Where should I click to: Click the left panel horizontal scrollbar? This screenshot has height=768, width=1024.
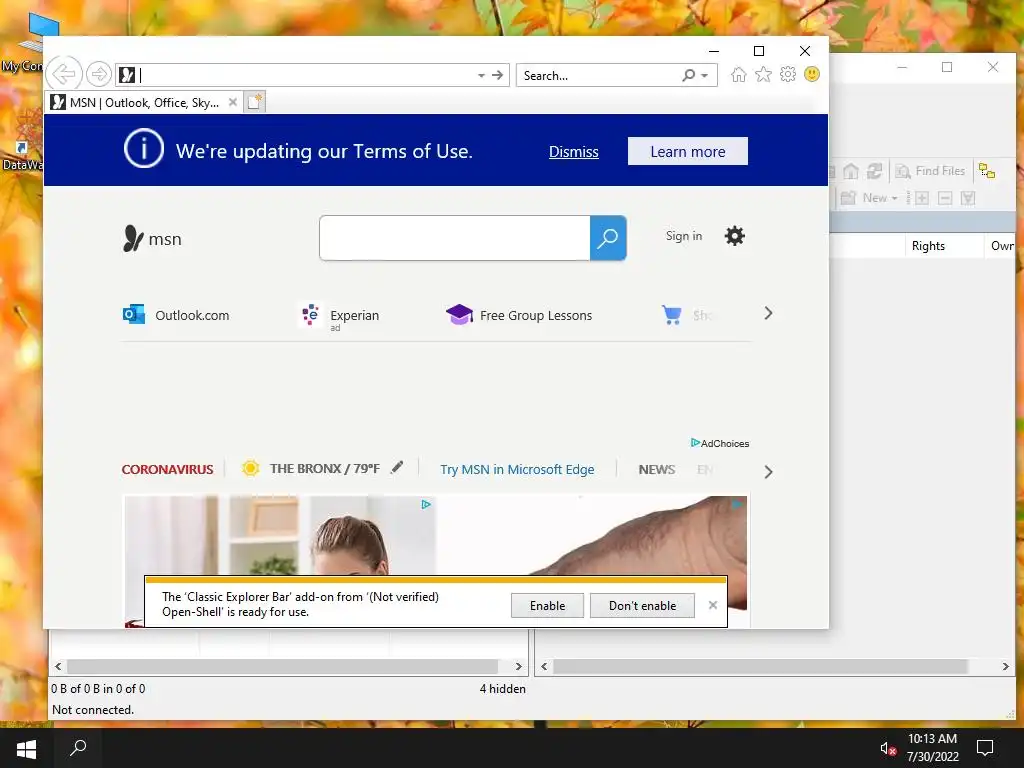tap(282, 666)
